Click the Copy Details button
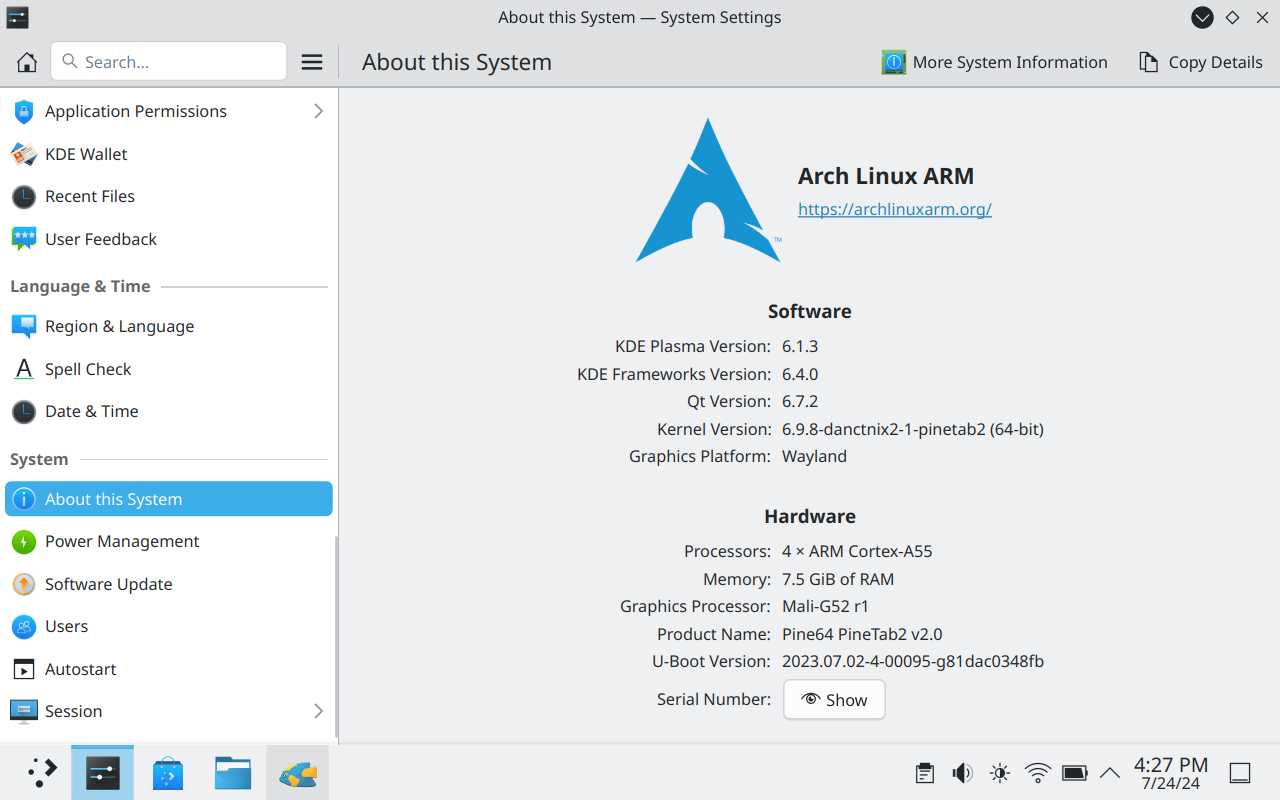The height and width of the screenshot is (800, 1280). pyautogui.click(x=1201, y=62)
